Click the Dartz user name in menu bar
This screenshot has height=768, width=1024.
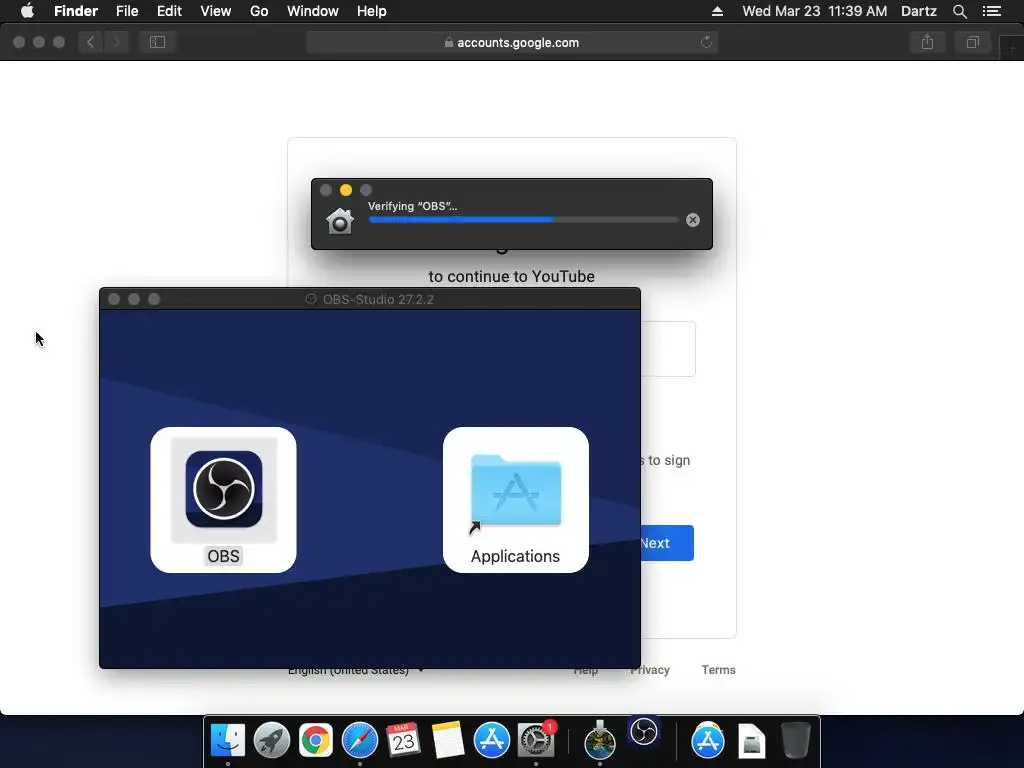pos(918,11)
